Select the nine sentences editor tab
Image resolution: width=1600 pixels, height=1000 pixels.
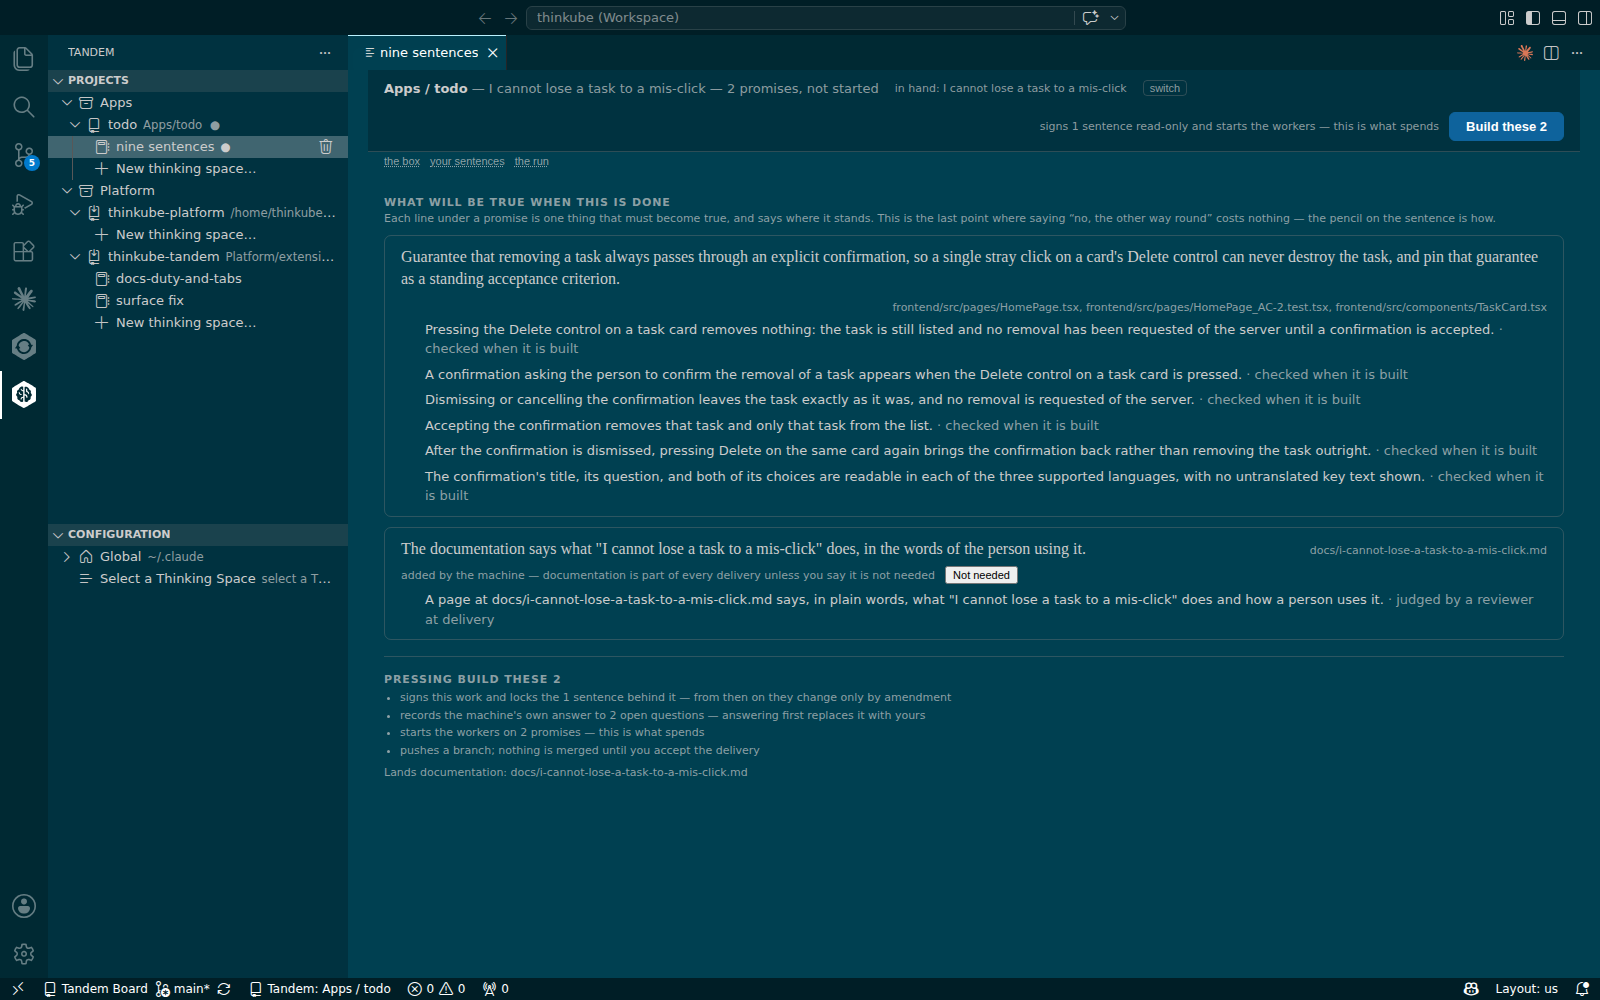(428, 53)
